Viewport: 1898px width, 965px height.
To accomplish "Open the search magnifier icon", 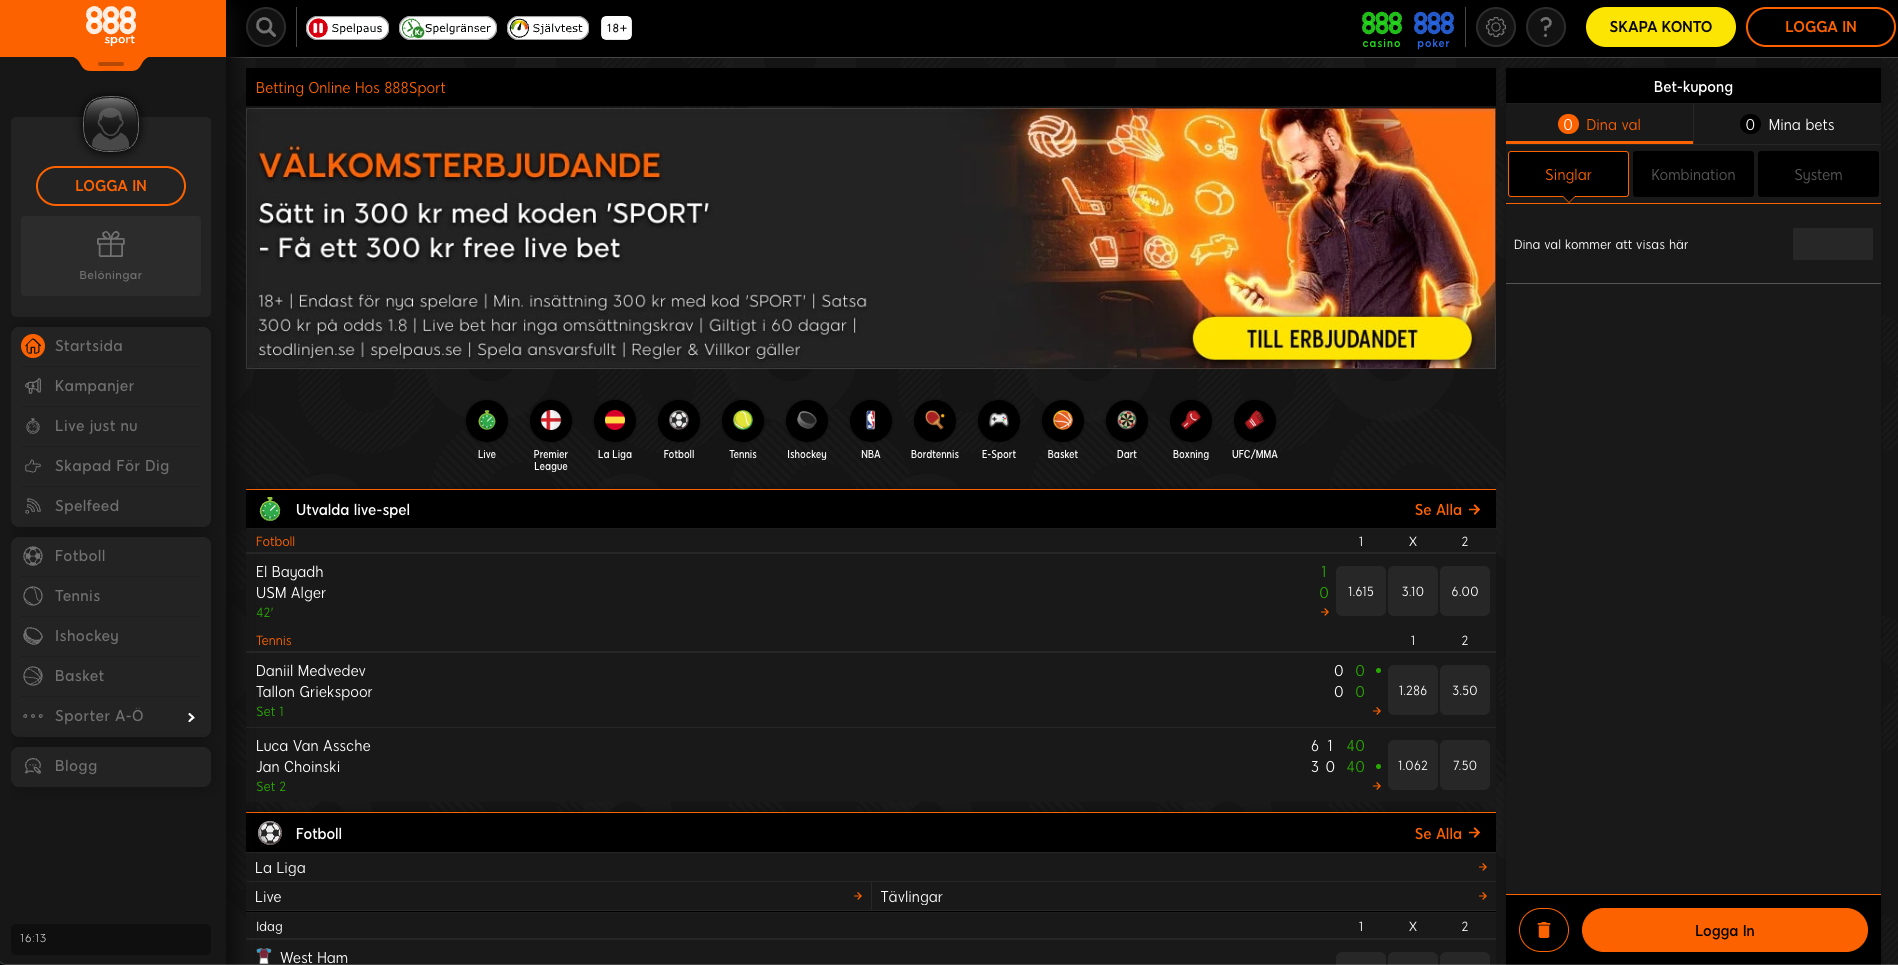I will pyautogui.click(x=266, y=27).
